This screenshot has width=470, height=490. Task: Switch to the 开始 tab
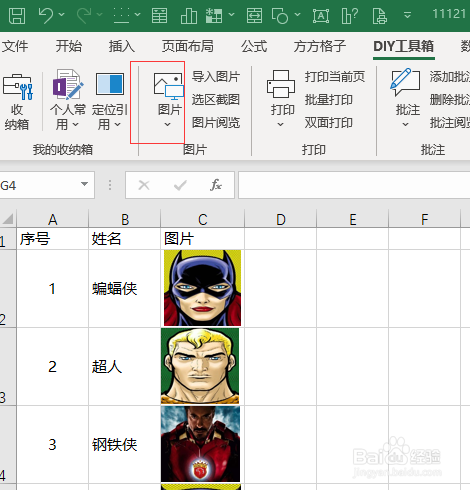(x=68, y=46)
